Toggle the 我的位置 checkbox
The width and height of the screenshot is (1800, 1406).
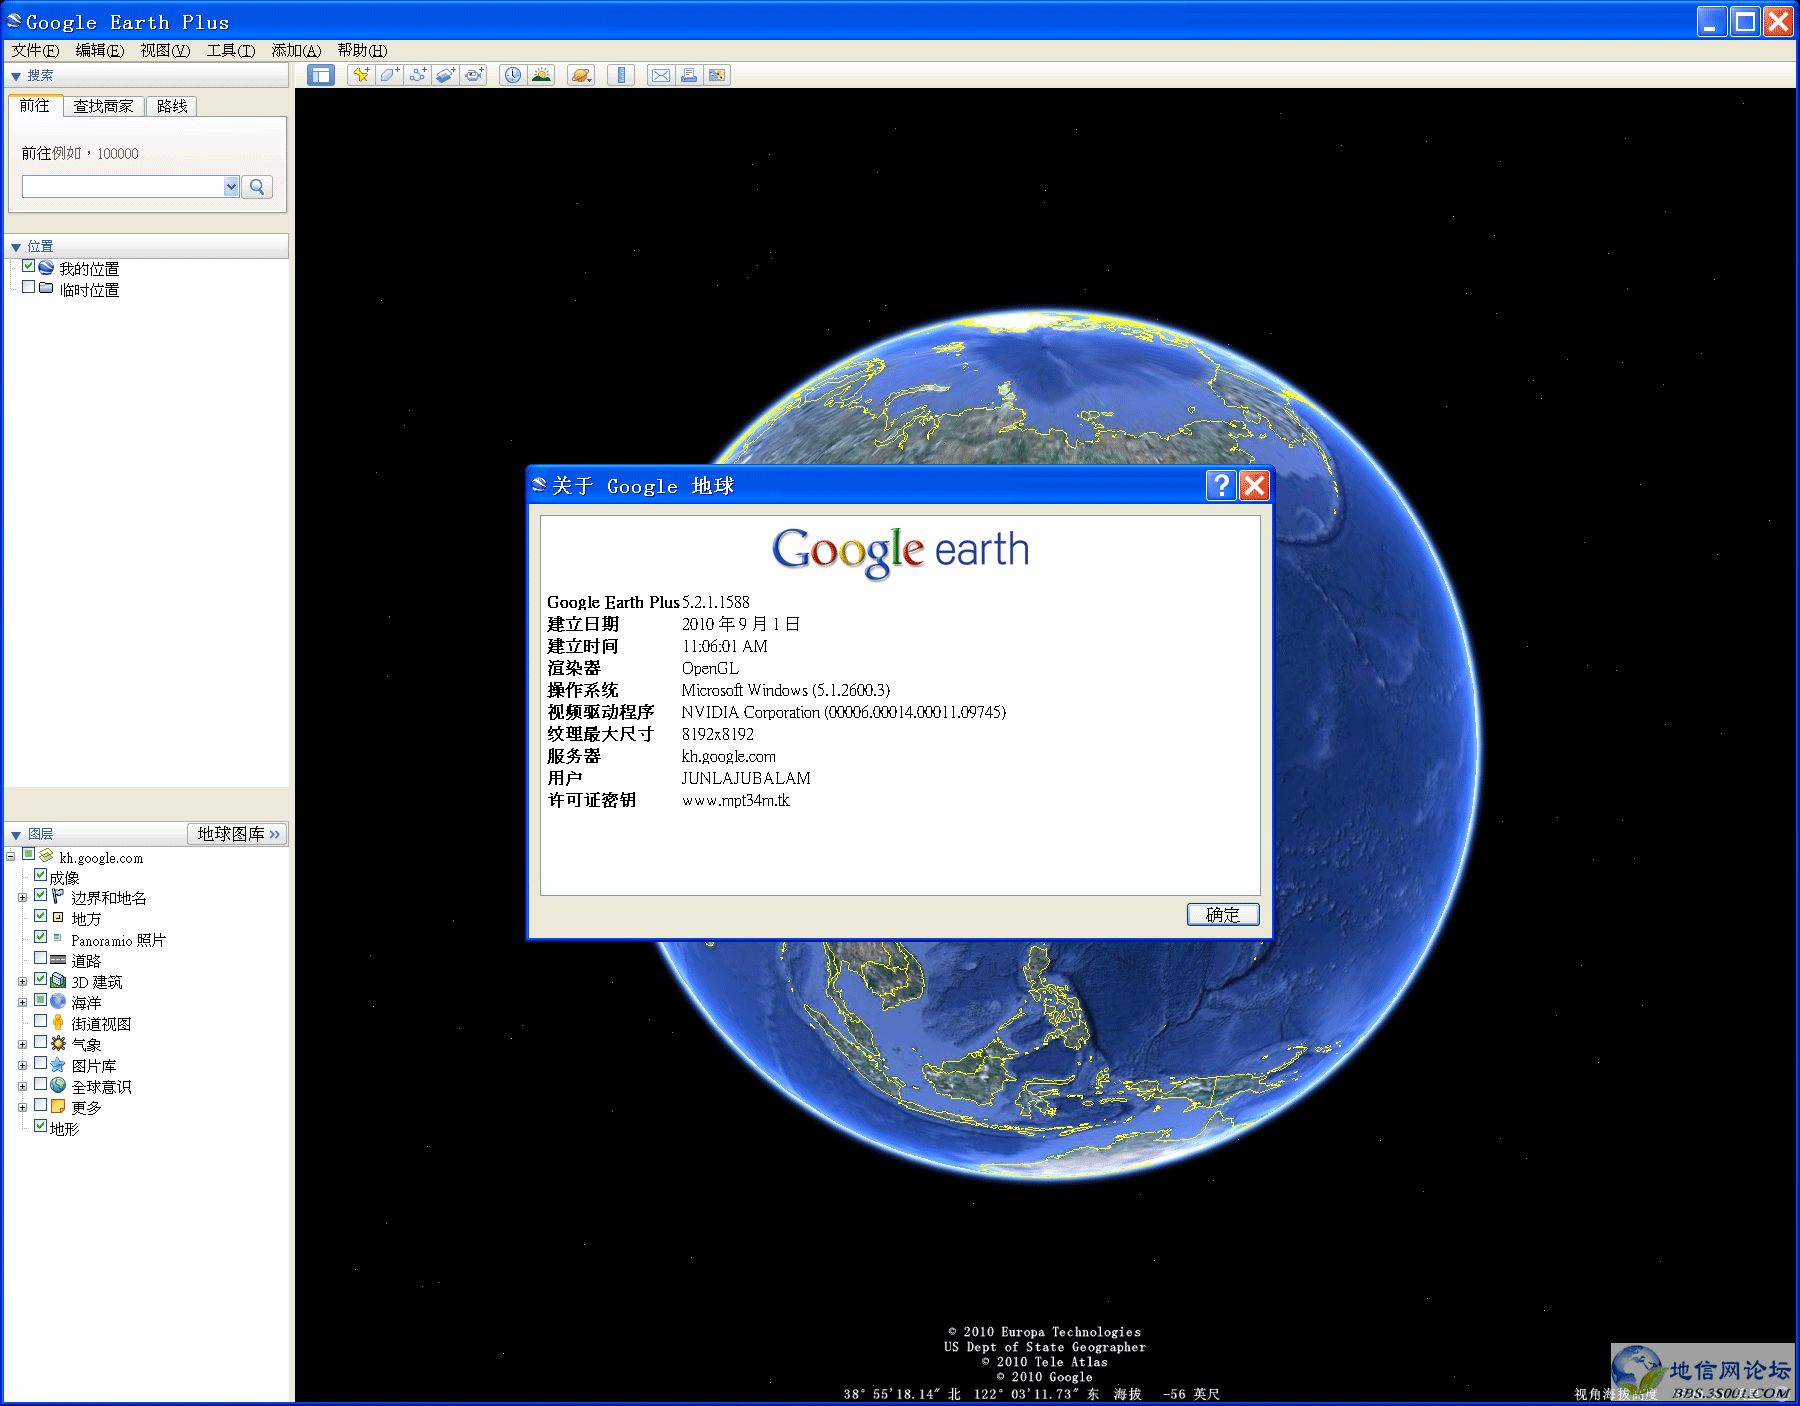pos(29,266)
